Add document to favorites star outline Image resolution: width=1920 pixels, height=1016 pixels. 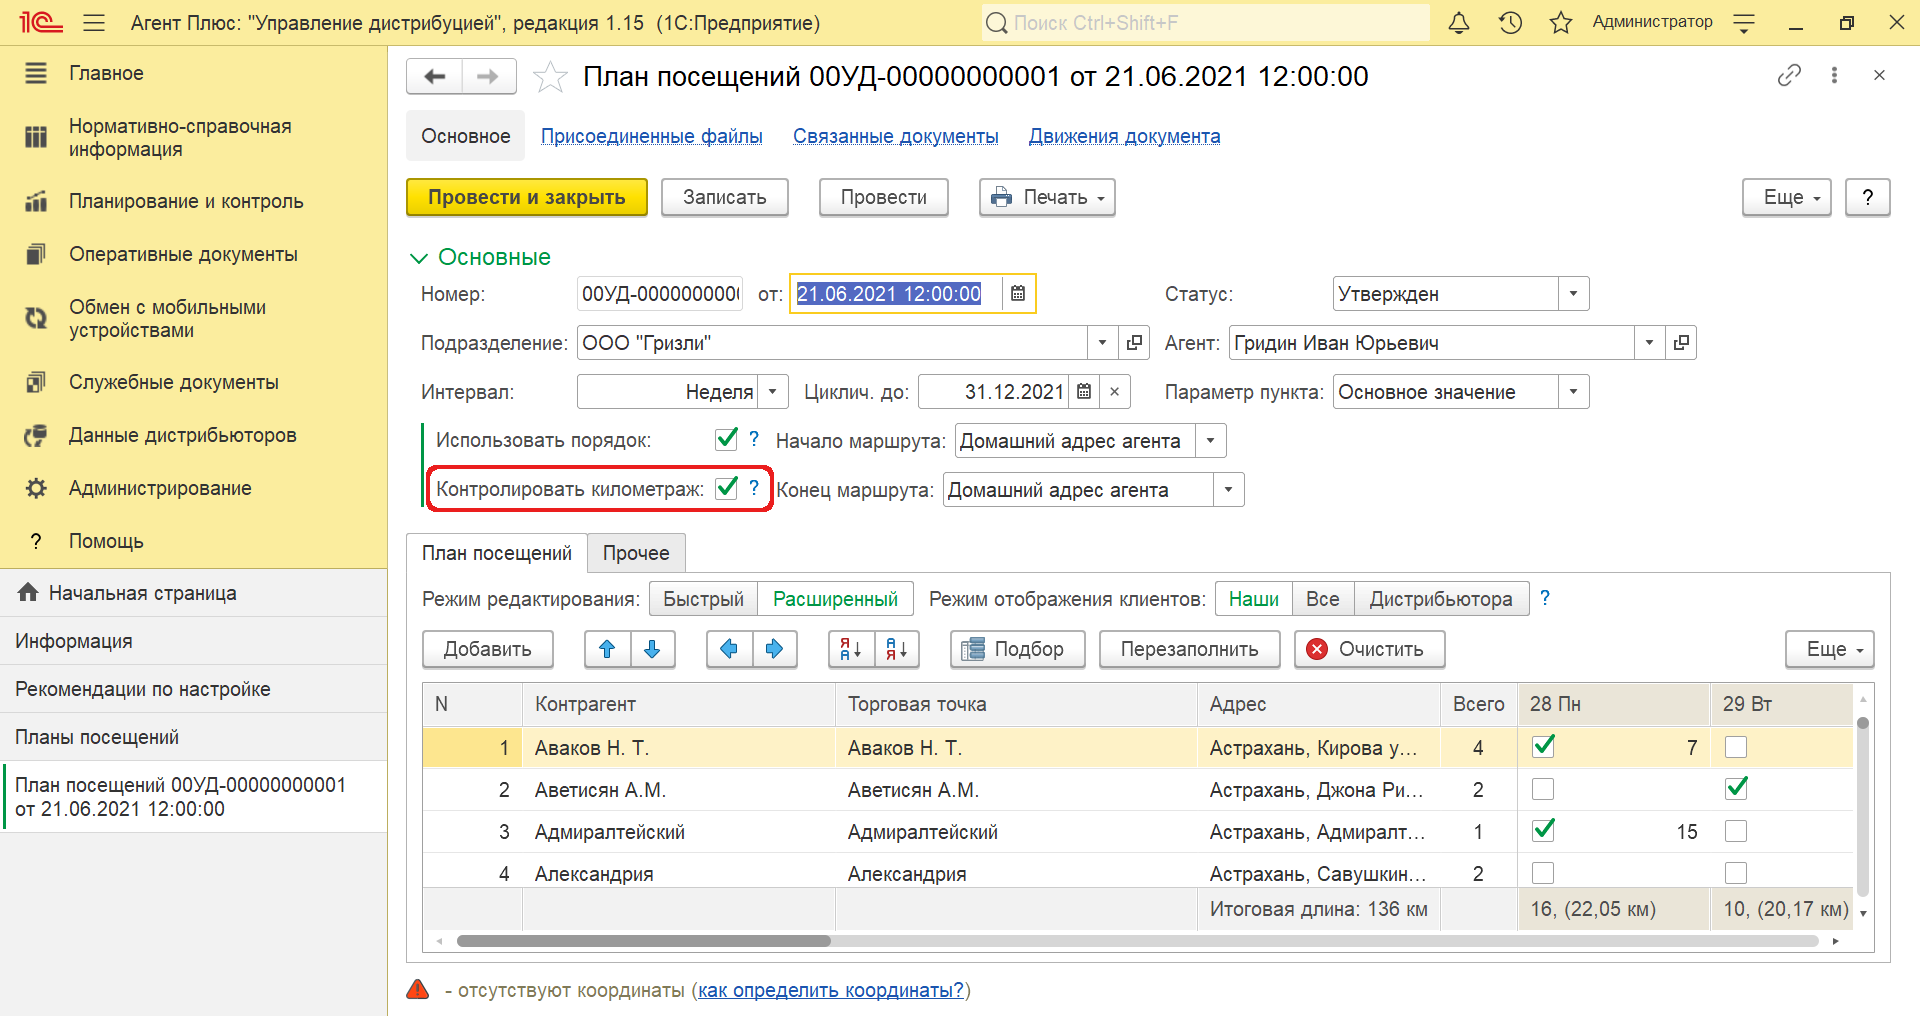550,77
